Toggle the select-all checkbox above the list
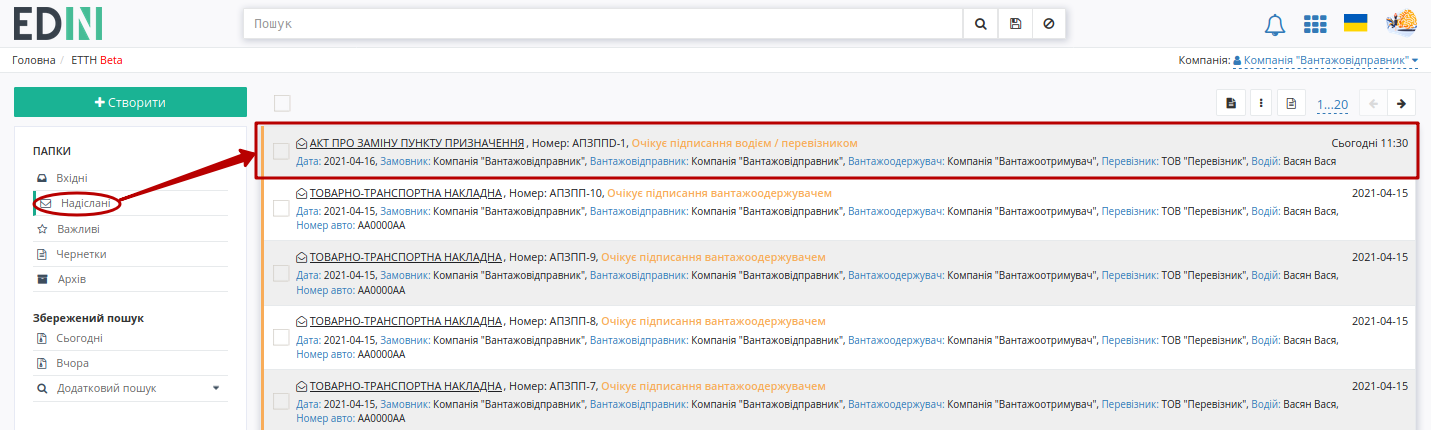The image size is (1431, 430). point(282,103)
